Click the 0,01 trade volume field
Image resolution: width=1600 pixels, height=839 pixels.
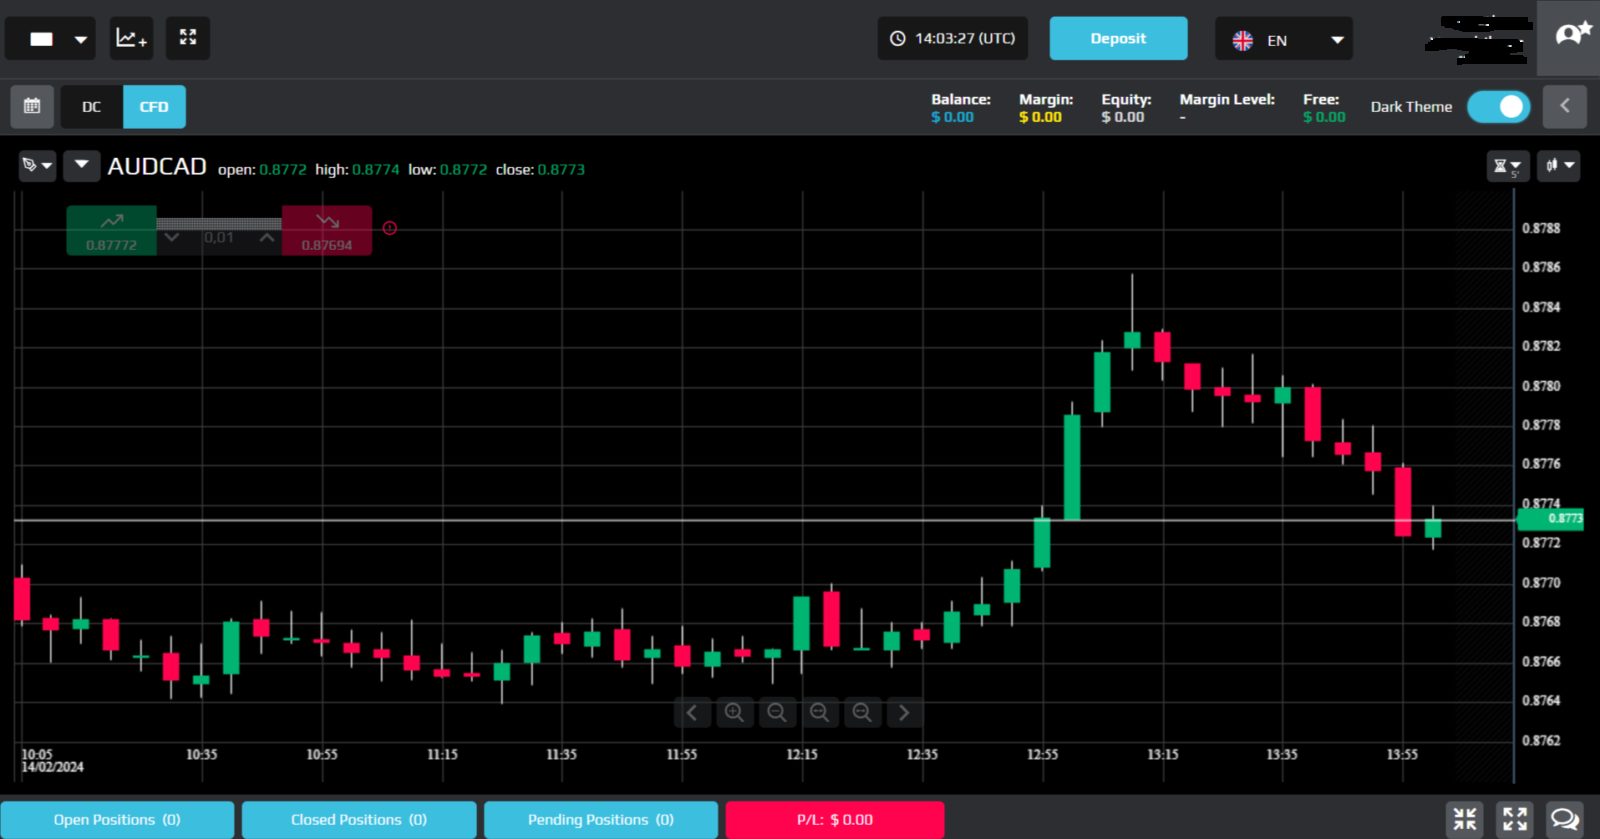click(219, 238)
